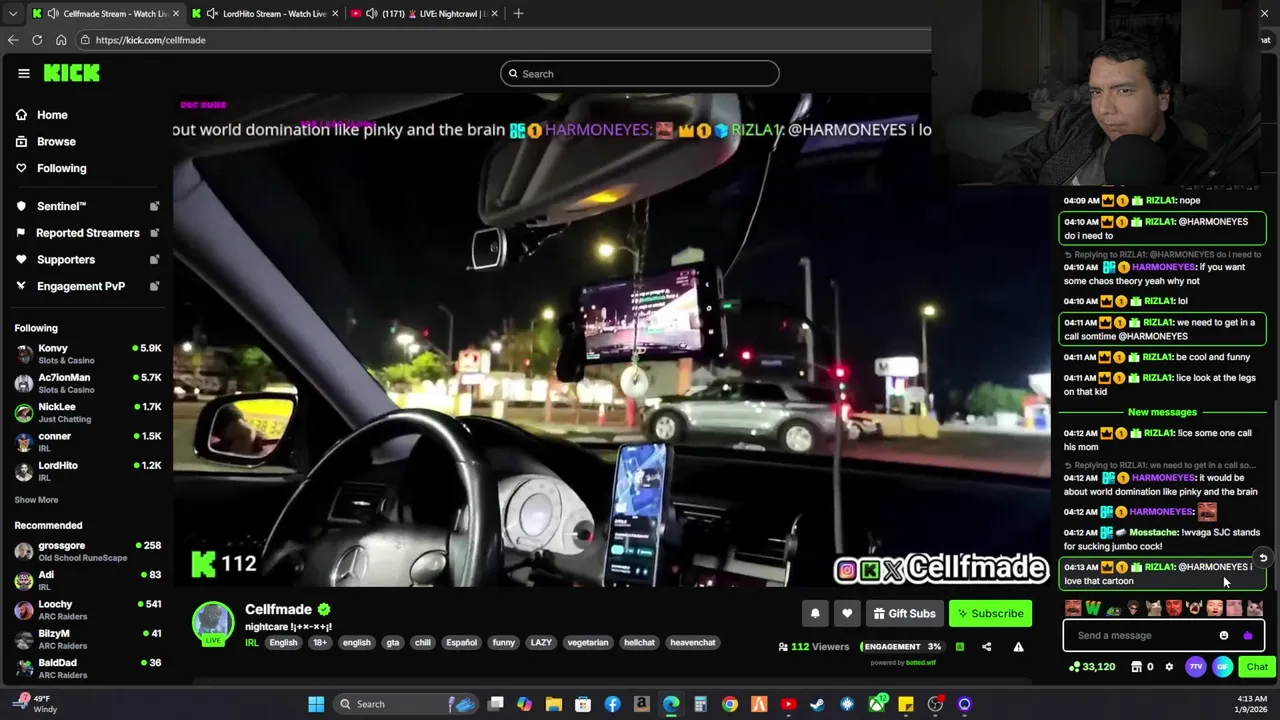Viewport: 1280px width, 720px height.
Task: Click the purple gift icon in chat input
Action: 1247,636
